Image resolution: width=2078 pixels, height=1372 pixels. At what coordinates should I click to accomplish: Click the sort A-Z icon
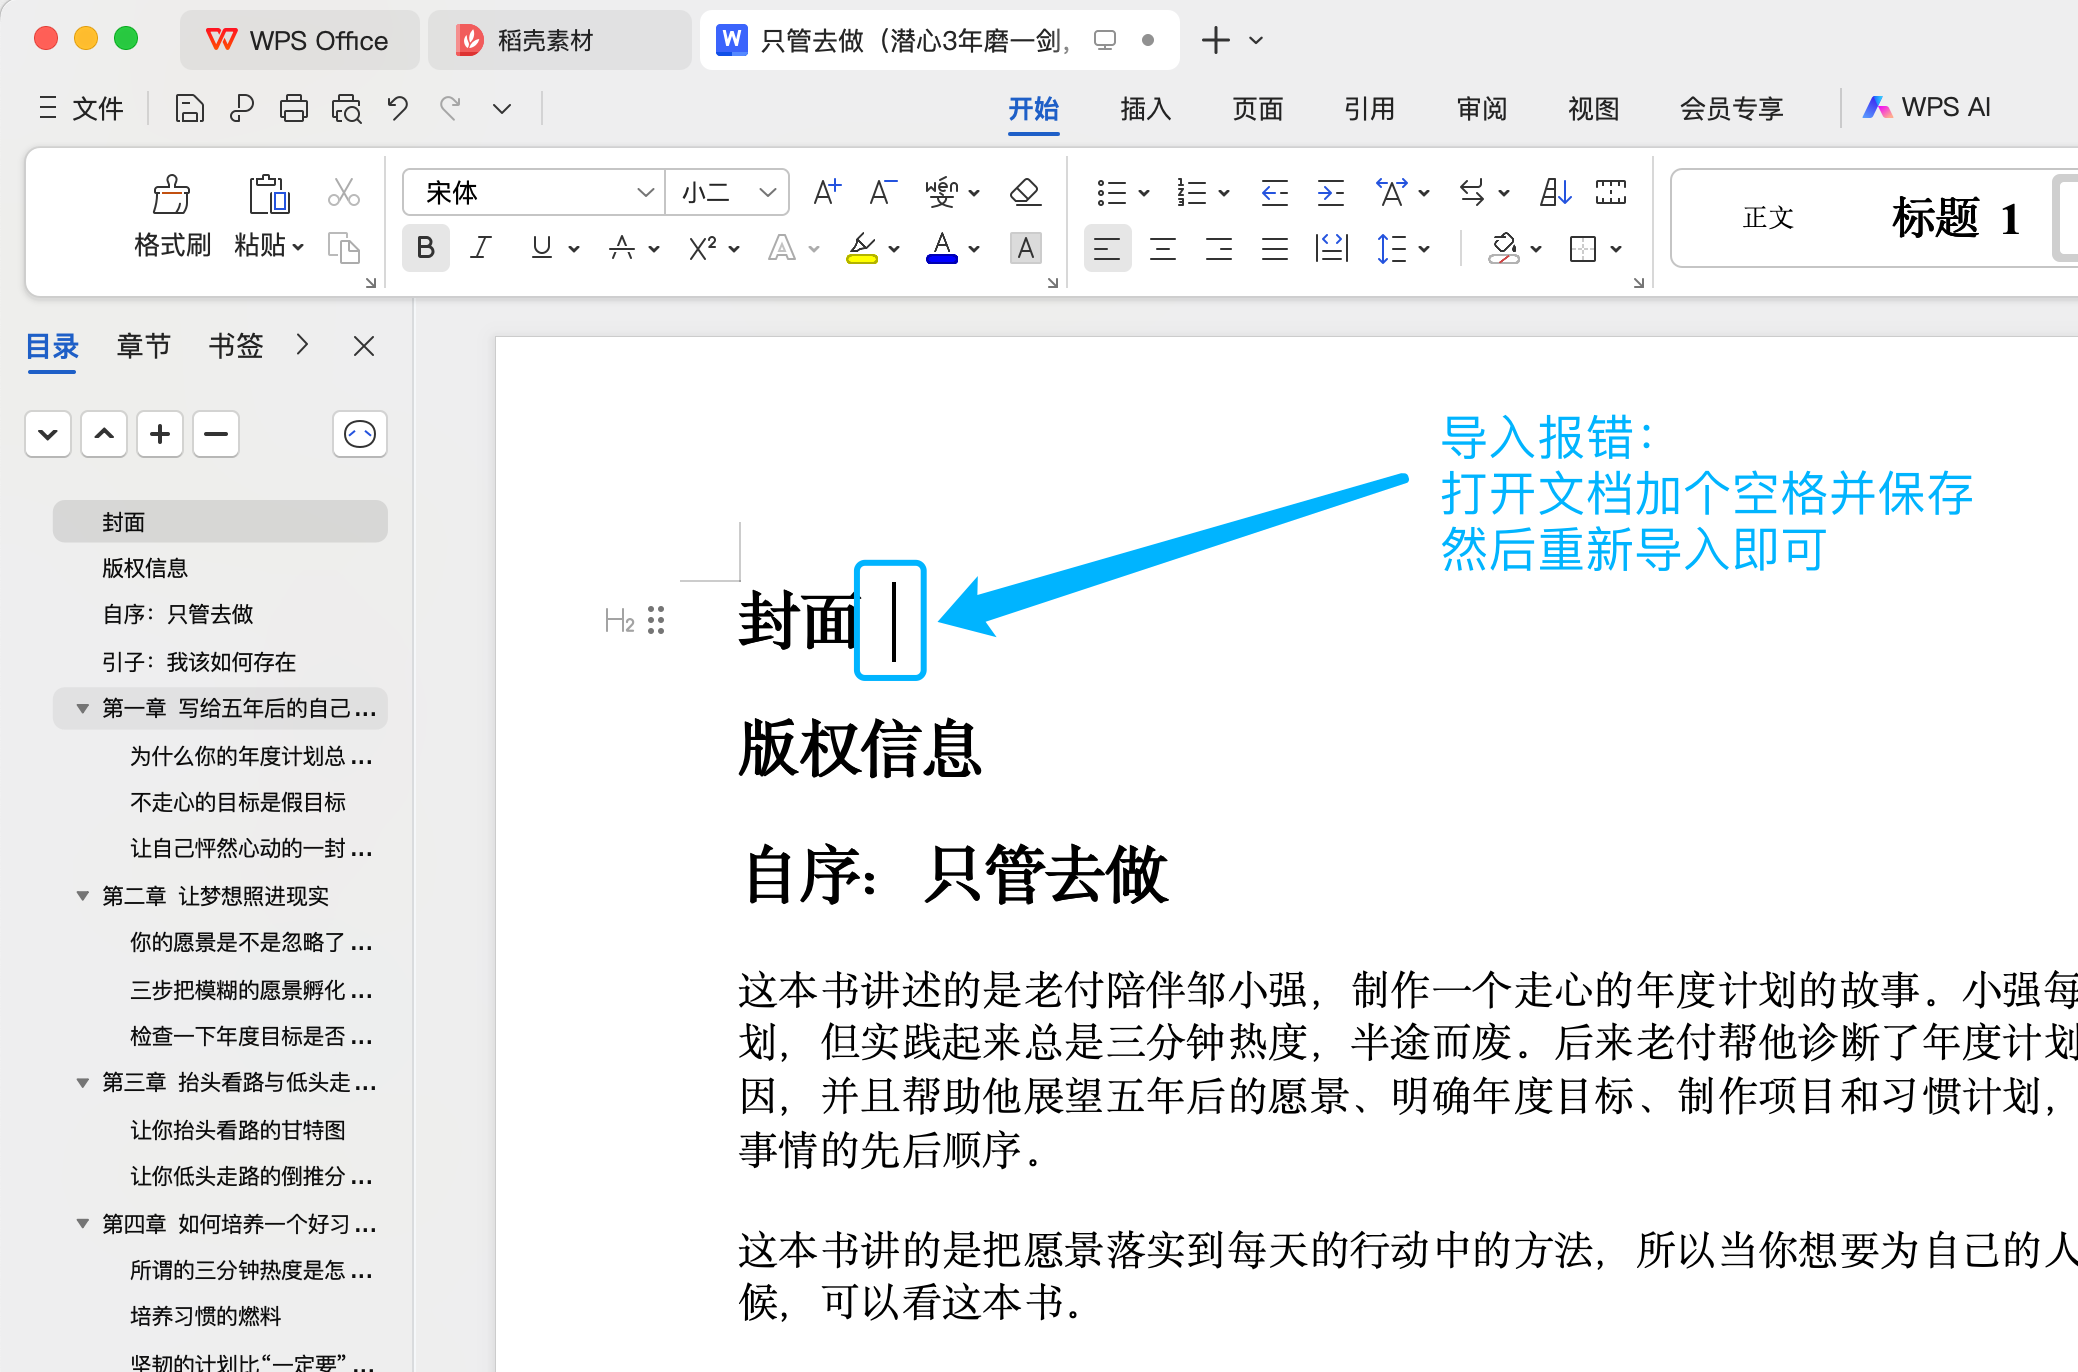[1555, 192]
